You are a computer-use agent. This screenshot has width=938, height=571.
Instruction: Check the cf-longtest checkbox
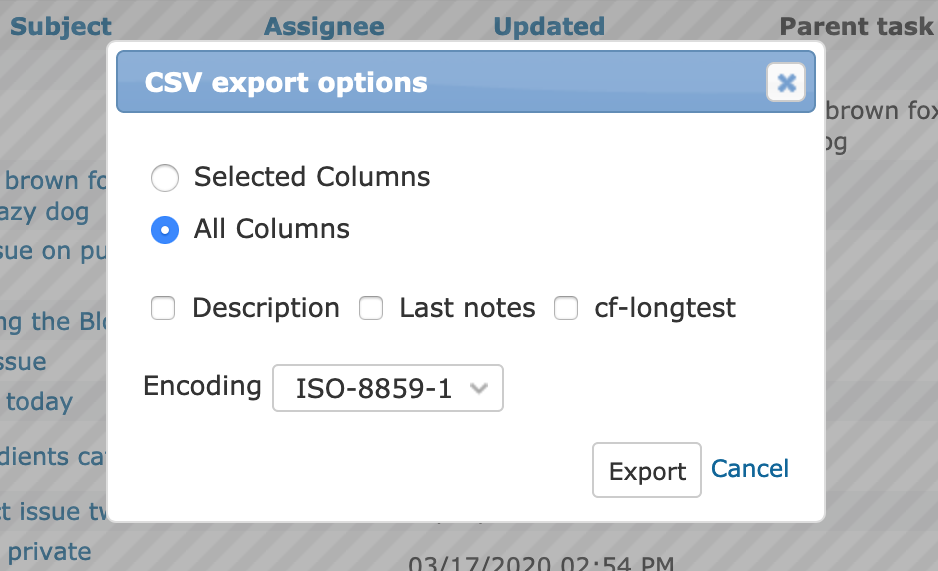click(566, 309)
